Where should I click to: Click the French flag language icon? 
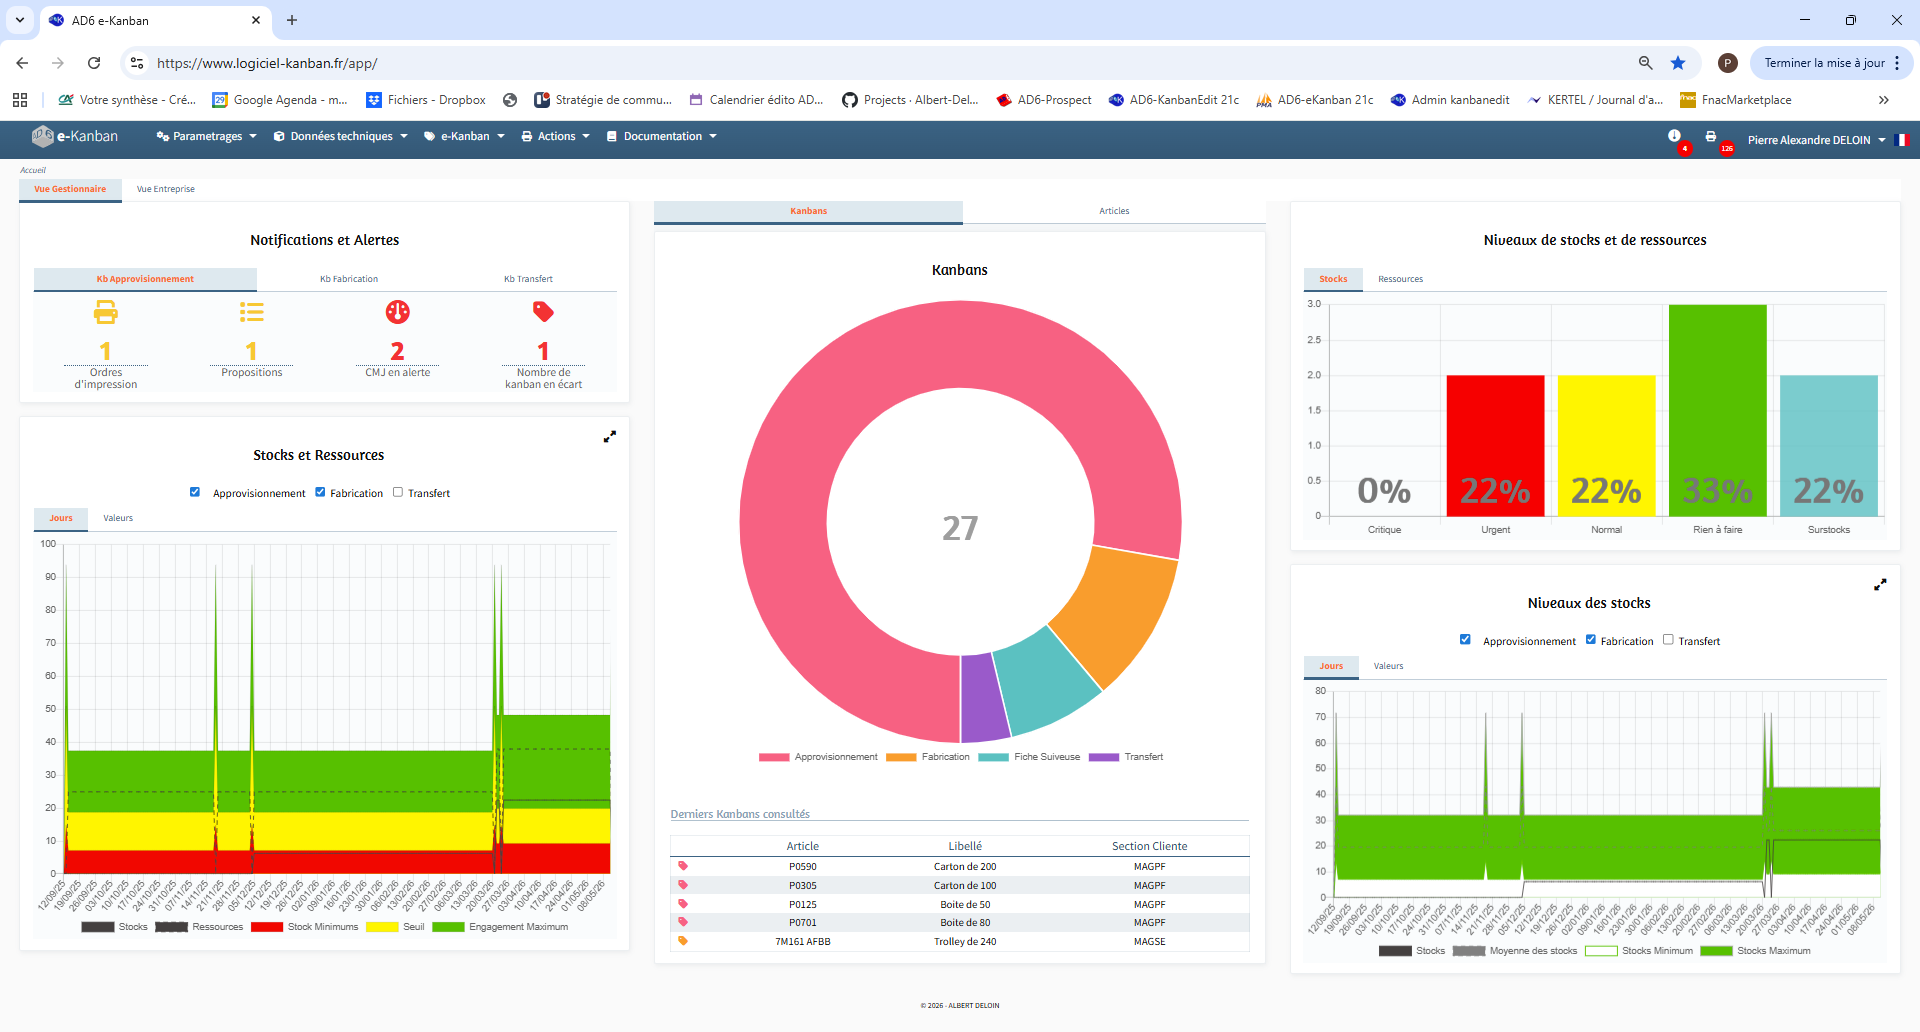pyautogui.click(x=1901, y=140)
